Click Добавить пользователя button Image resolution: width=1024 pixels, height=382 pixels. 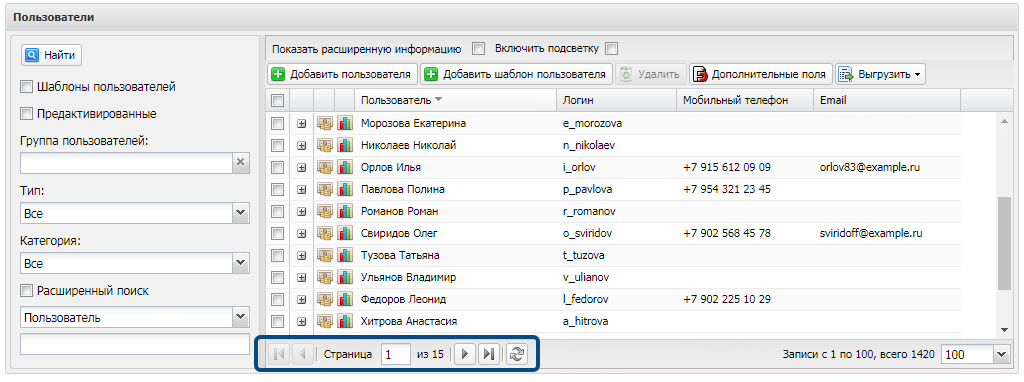pyautogui.click(x=343, y=74)
